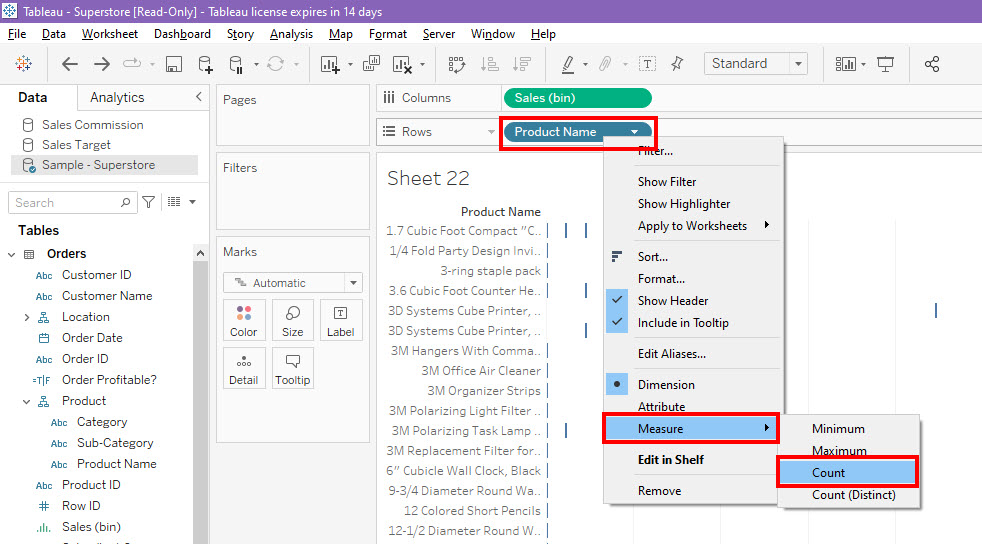Select the Sample - Superstore data source
Image resolution: width=982 pixels, height=544 pixels.
point(105,165)
